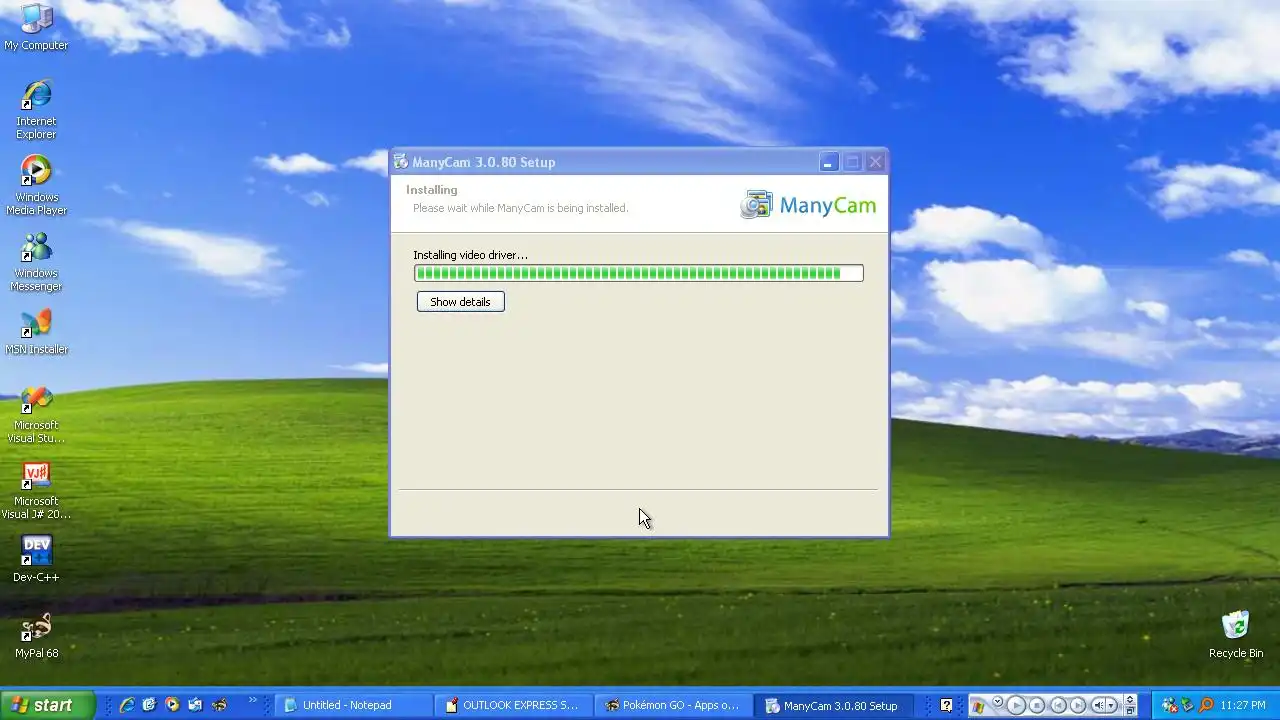The image size is (1280, 720).
Task: Click the bold 'Installing' header text
Action: 431,190
